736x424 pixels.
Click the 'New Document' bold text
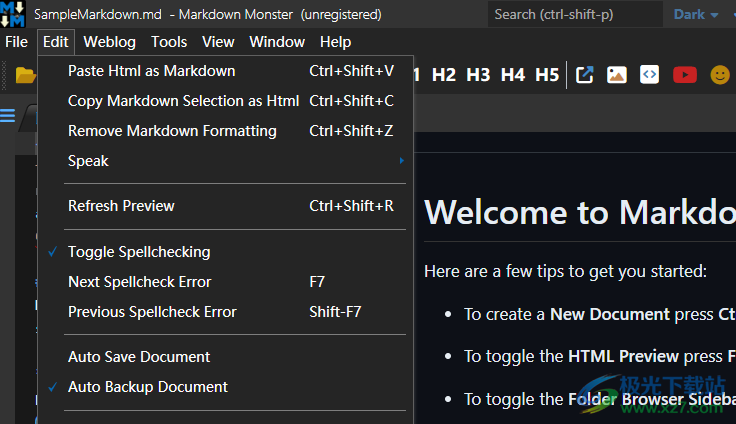point(610,314)
